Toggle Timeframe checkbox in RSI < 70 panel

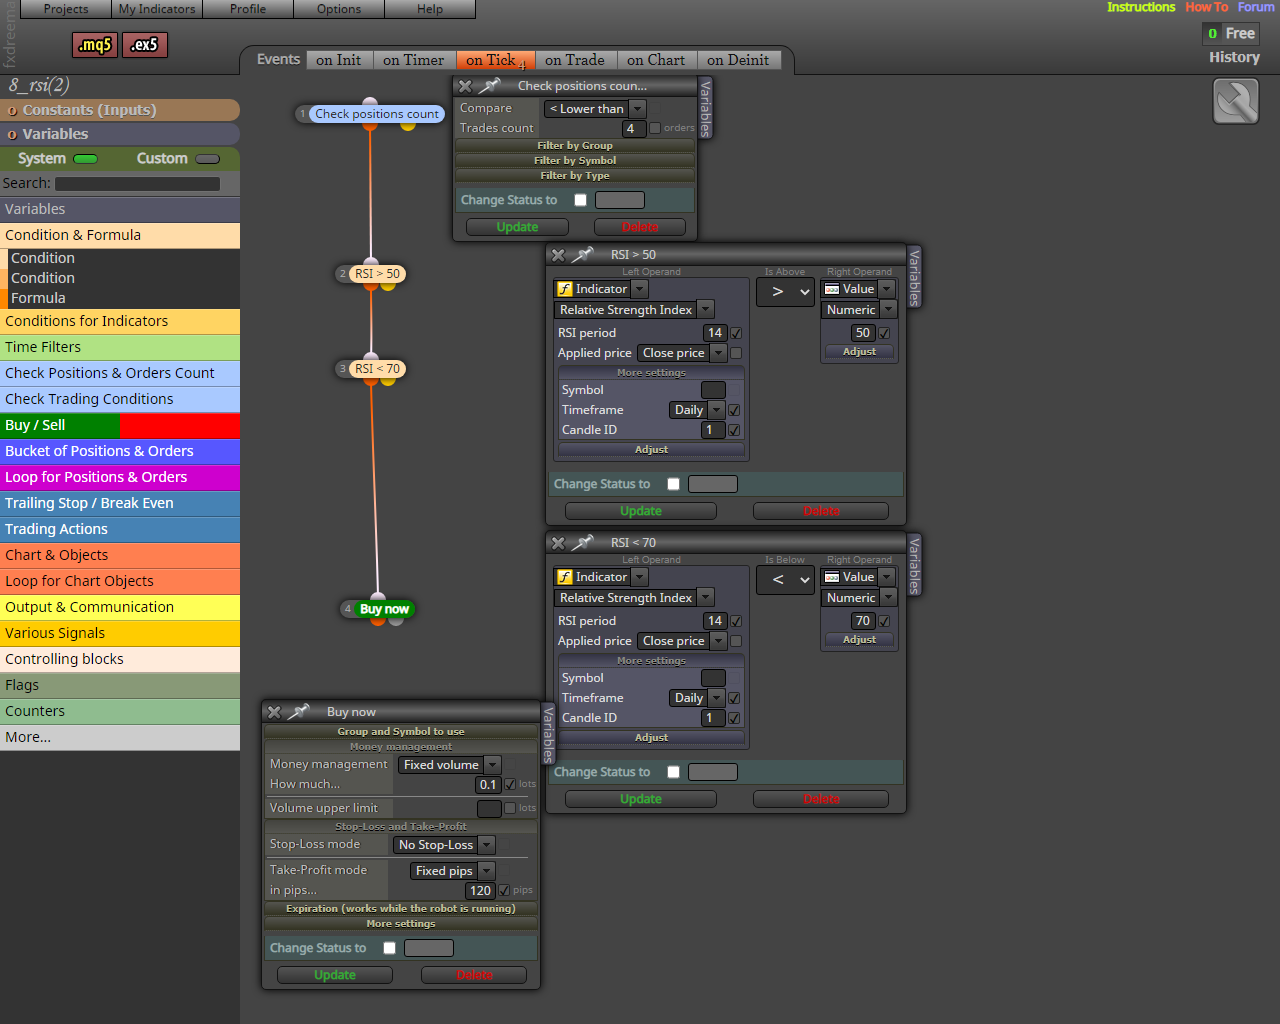coord(734,698)
